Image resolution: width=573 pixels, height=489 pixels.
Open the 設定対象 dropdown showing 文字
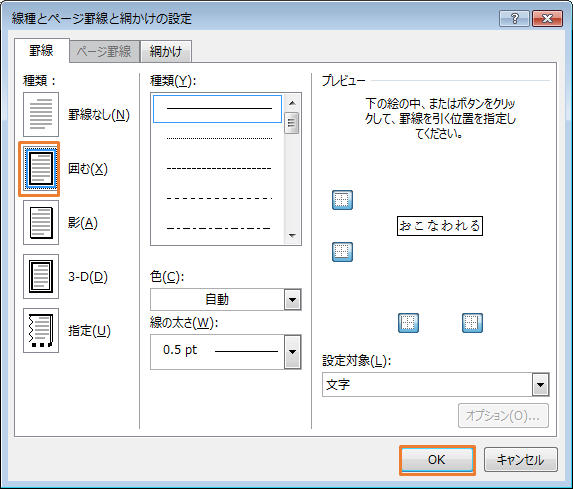tap(436, 384)
